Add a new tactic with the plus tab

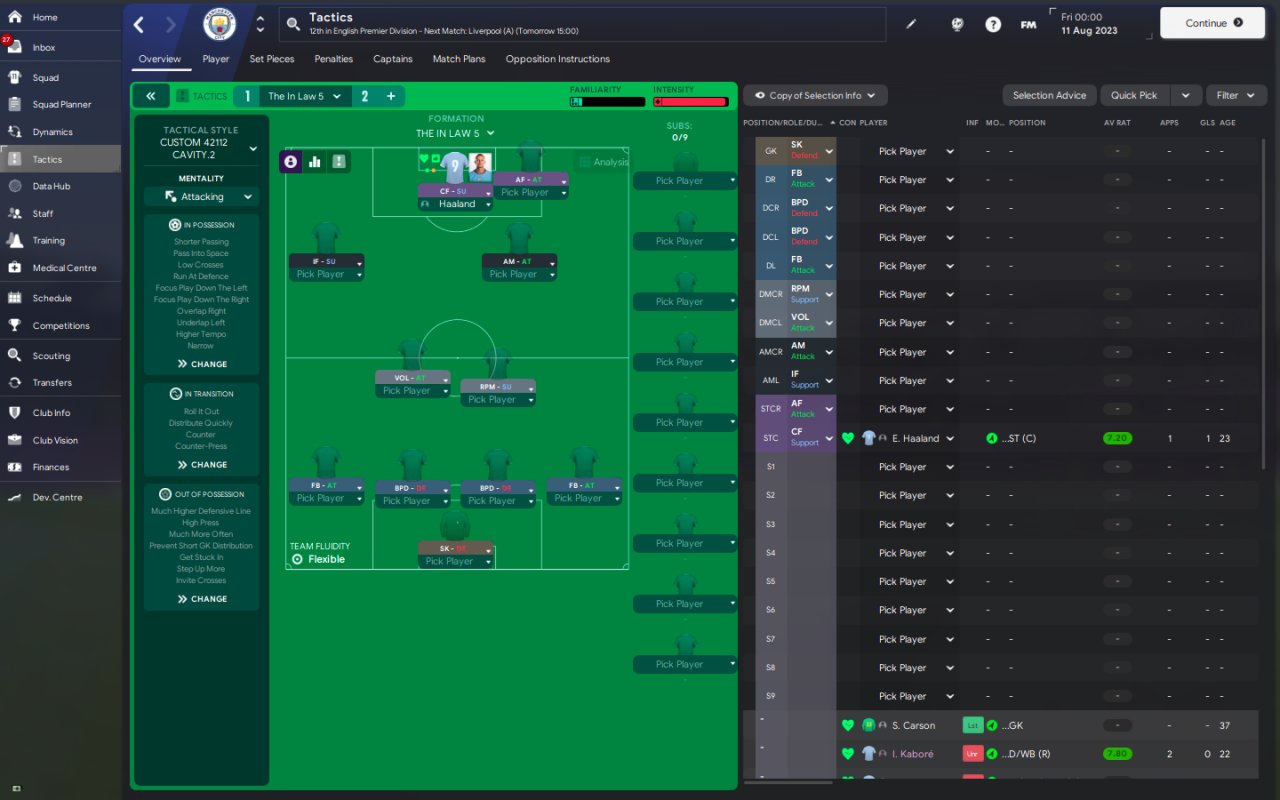391,96
